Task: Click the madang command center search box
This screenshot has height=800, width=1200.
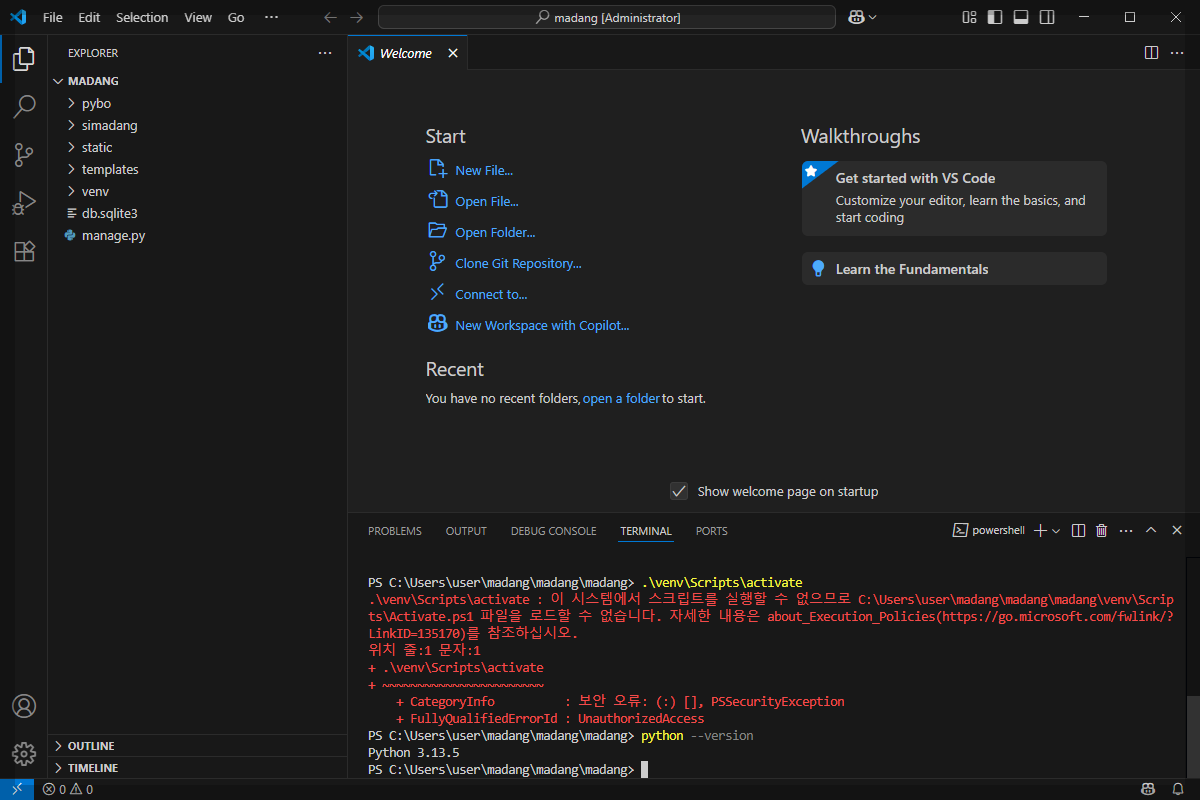Action: click(x=607, y=17)
